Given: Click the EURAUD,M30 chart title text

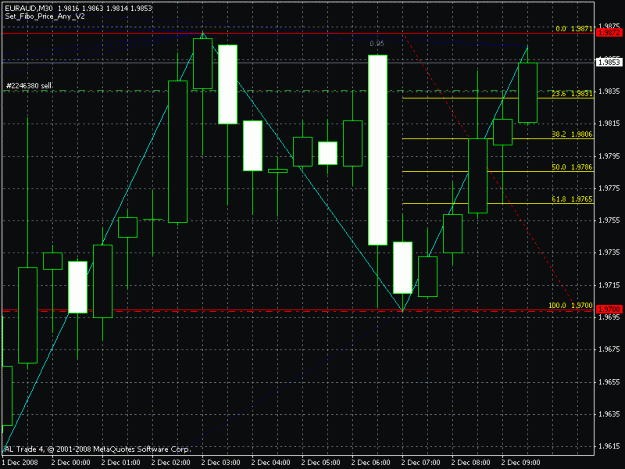Looking at the screenshot, I should (x=78, y=8).
